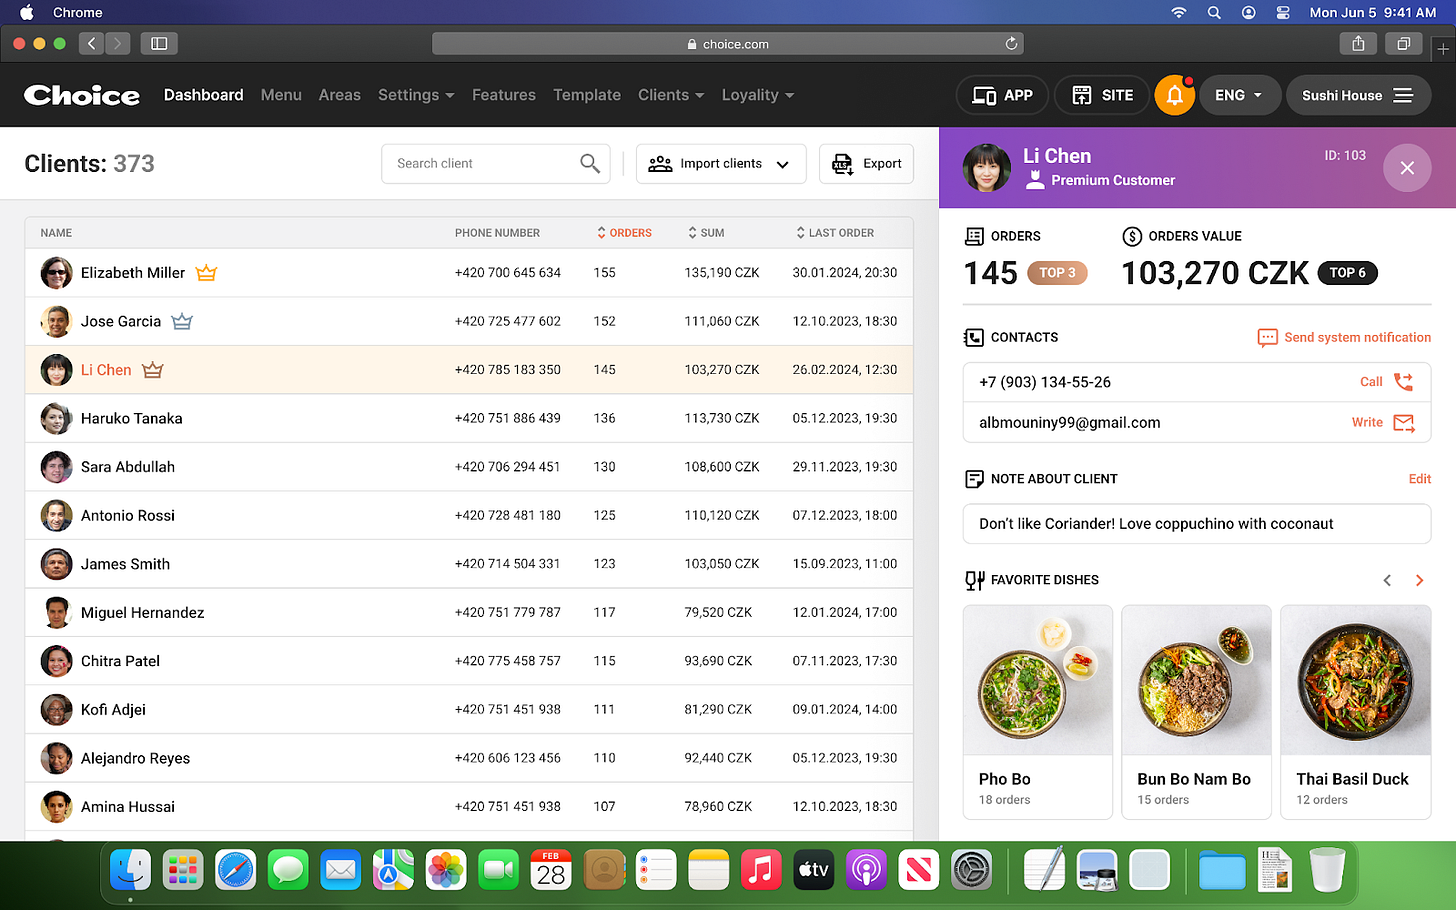This screenshot has height=910, width=1456.
Task: Edit the note about client
Action: [1420, 479]
